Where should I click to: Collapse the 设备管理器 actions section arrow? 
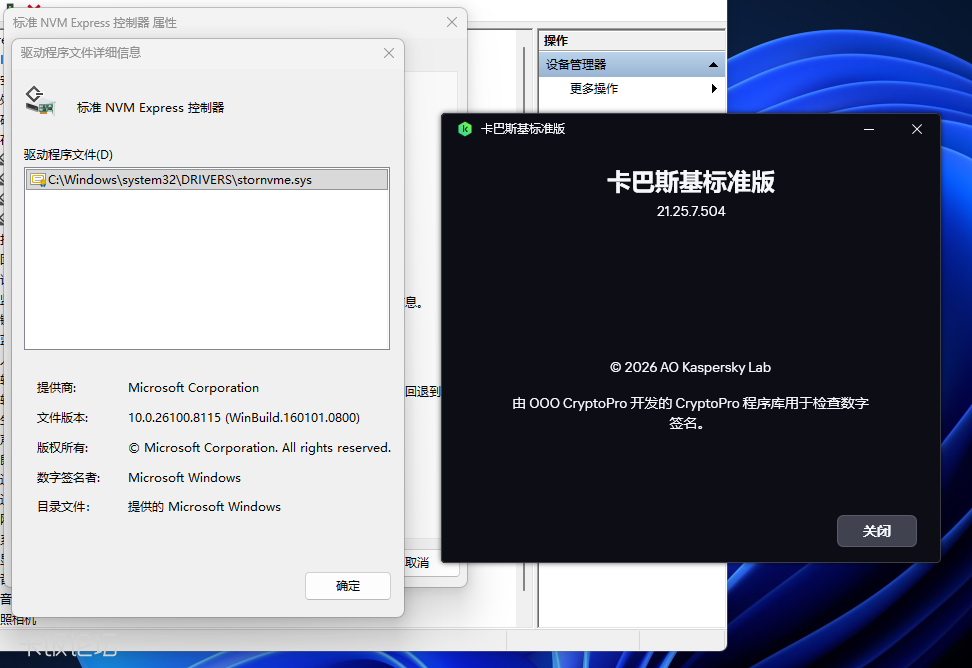click(x=714, y=64)
